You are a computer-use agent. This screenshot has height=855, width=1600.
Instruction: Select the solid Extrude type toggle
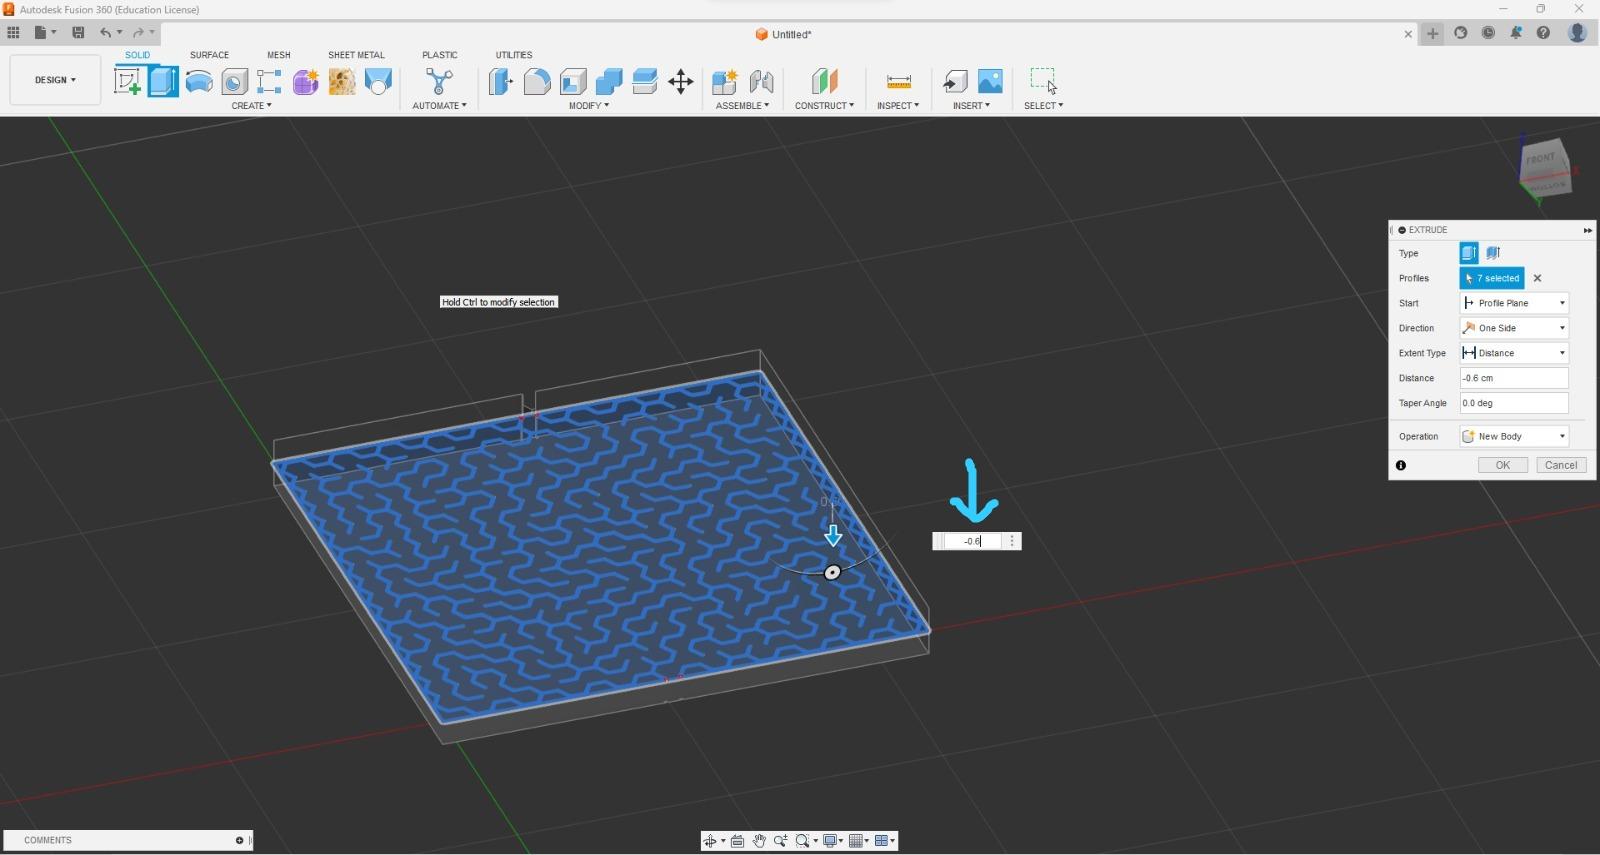(x=1469, y=253)
